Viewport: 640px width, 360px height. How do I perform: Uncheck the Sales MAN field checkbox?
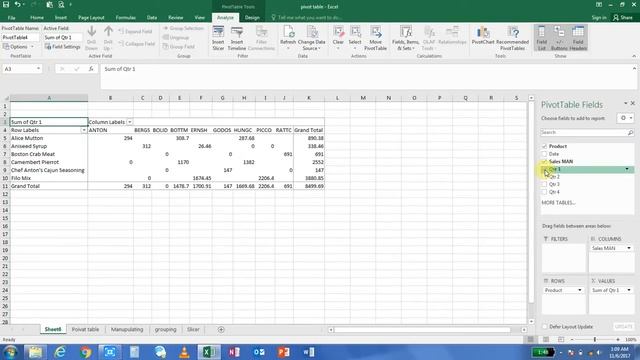544,162
